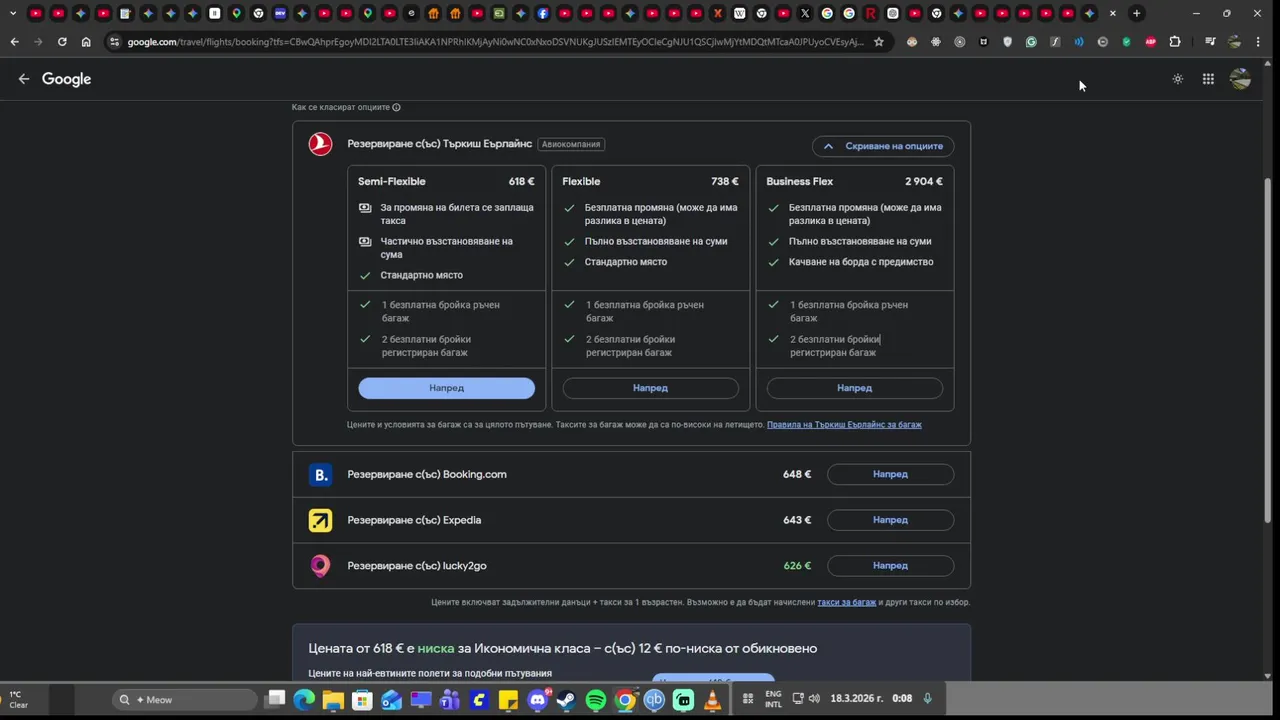Open the Google apps grid
Screen dimensions: 1280x720
point(1208,79)
